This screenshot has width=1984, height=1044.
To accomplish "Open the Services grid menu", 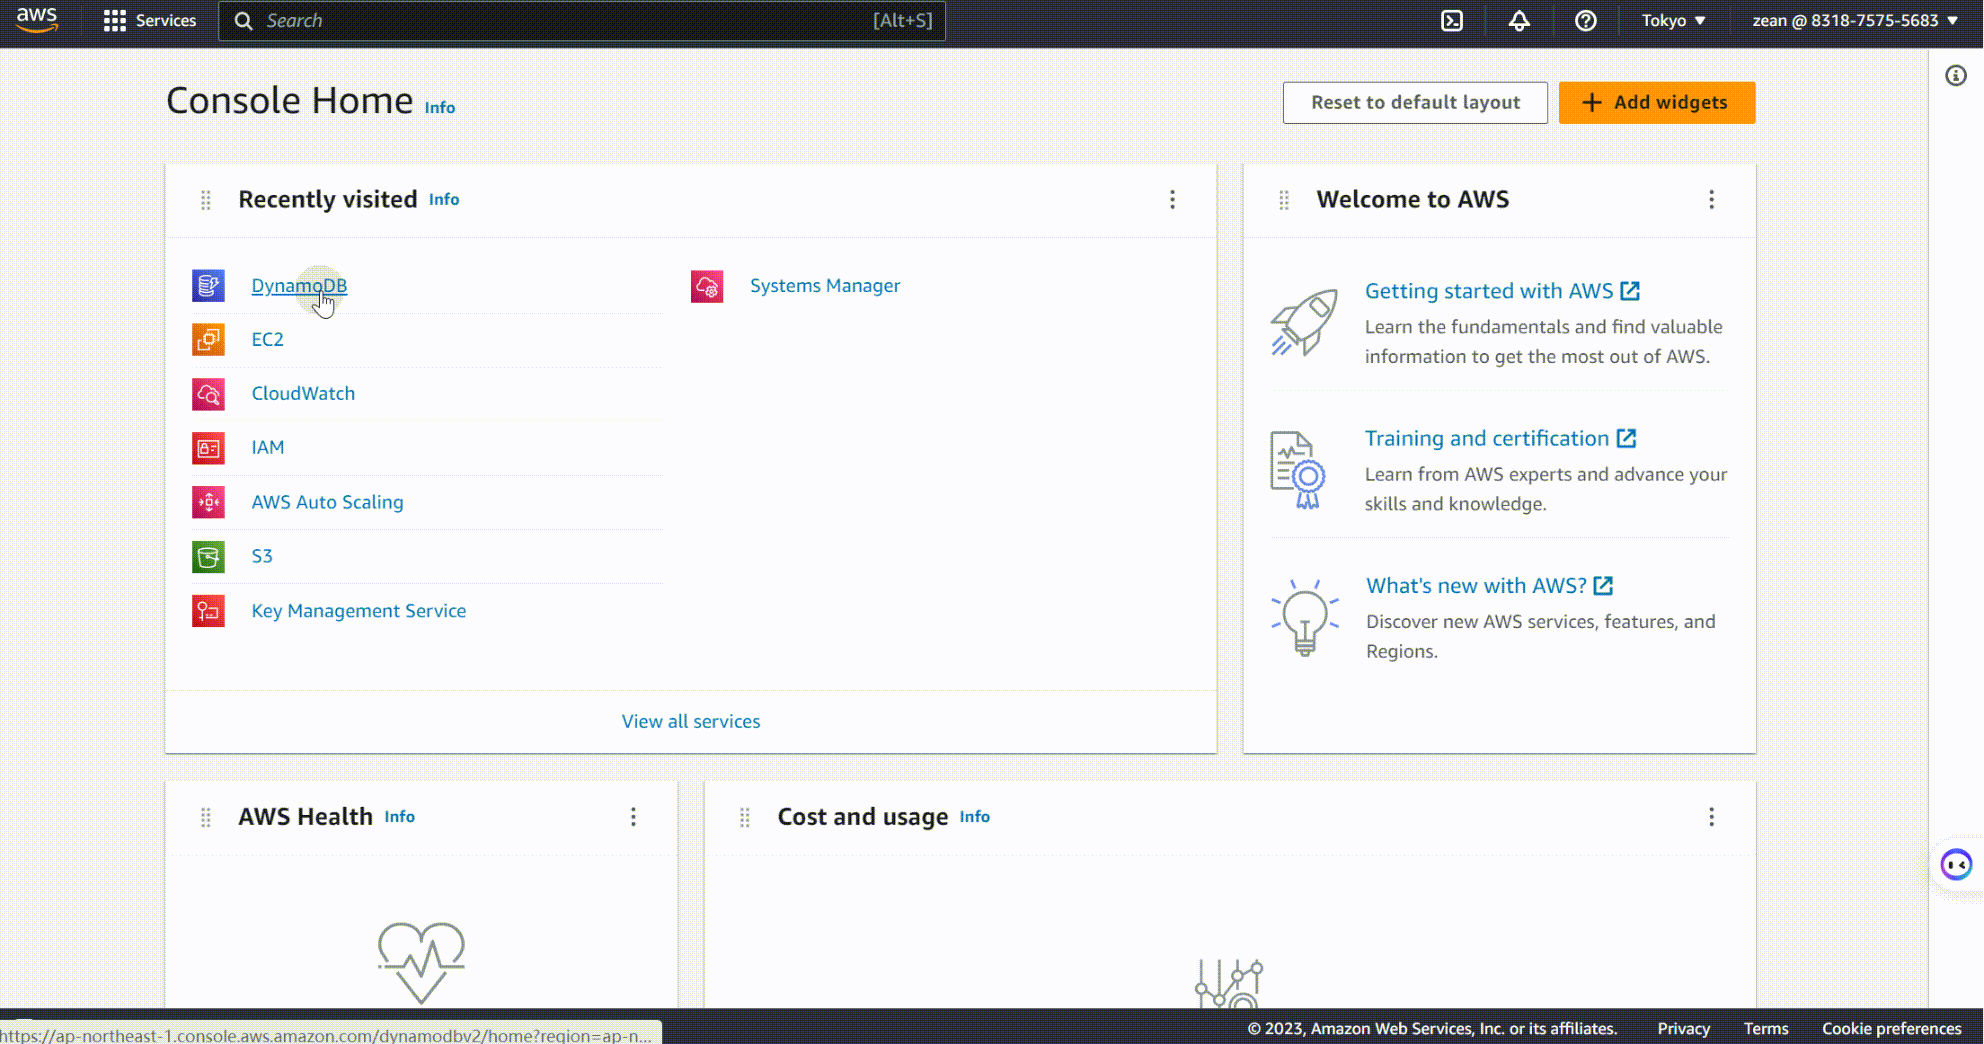I will pyautogui.click(x=149, y=20).
